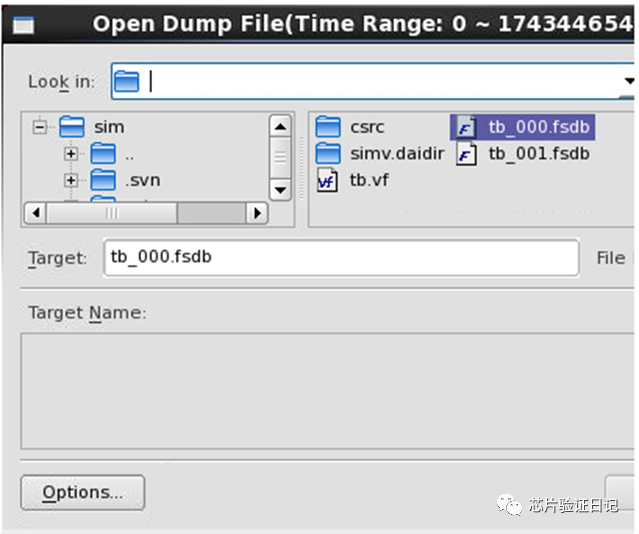This screenshot has height=534, width=639.
Task: Select the sim folder in tree
Action: (x=109, y=127)
